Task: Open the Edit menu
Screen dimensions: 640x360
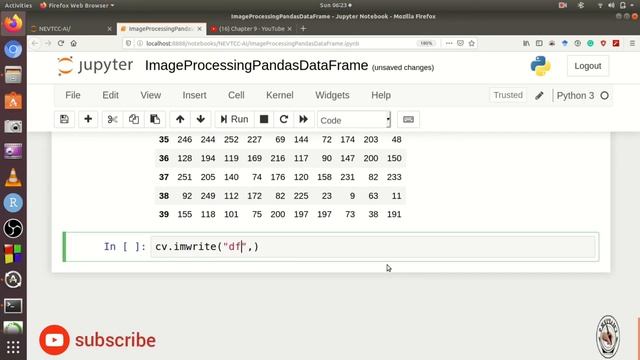Action: pyautogui.click(x=110, y=95)
